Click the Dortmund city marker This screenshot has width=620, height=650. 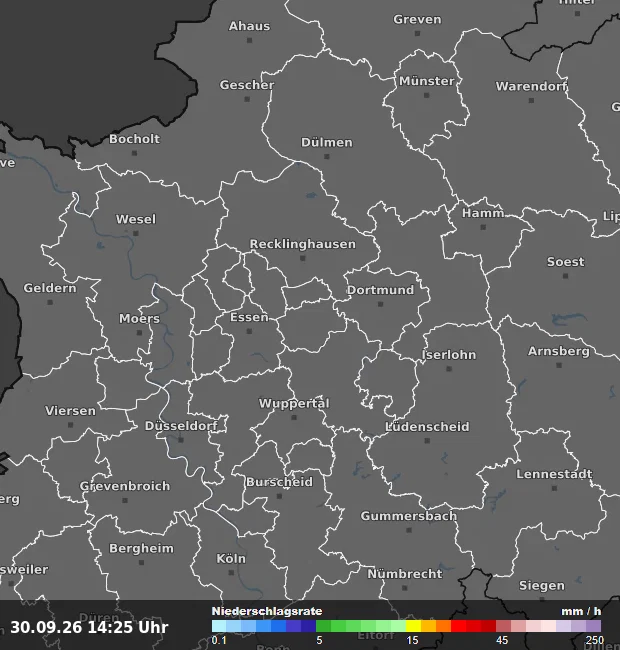(x=380, y=304)
